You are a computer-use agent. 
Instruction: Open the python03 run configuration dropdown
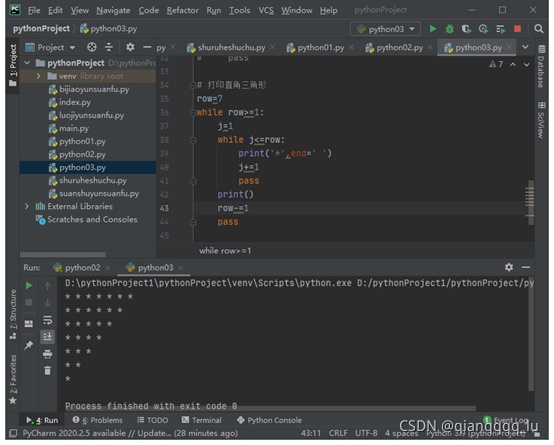(385, 29)
